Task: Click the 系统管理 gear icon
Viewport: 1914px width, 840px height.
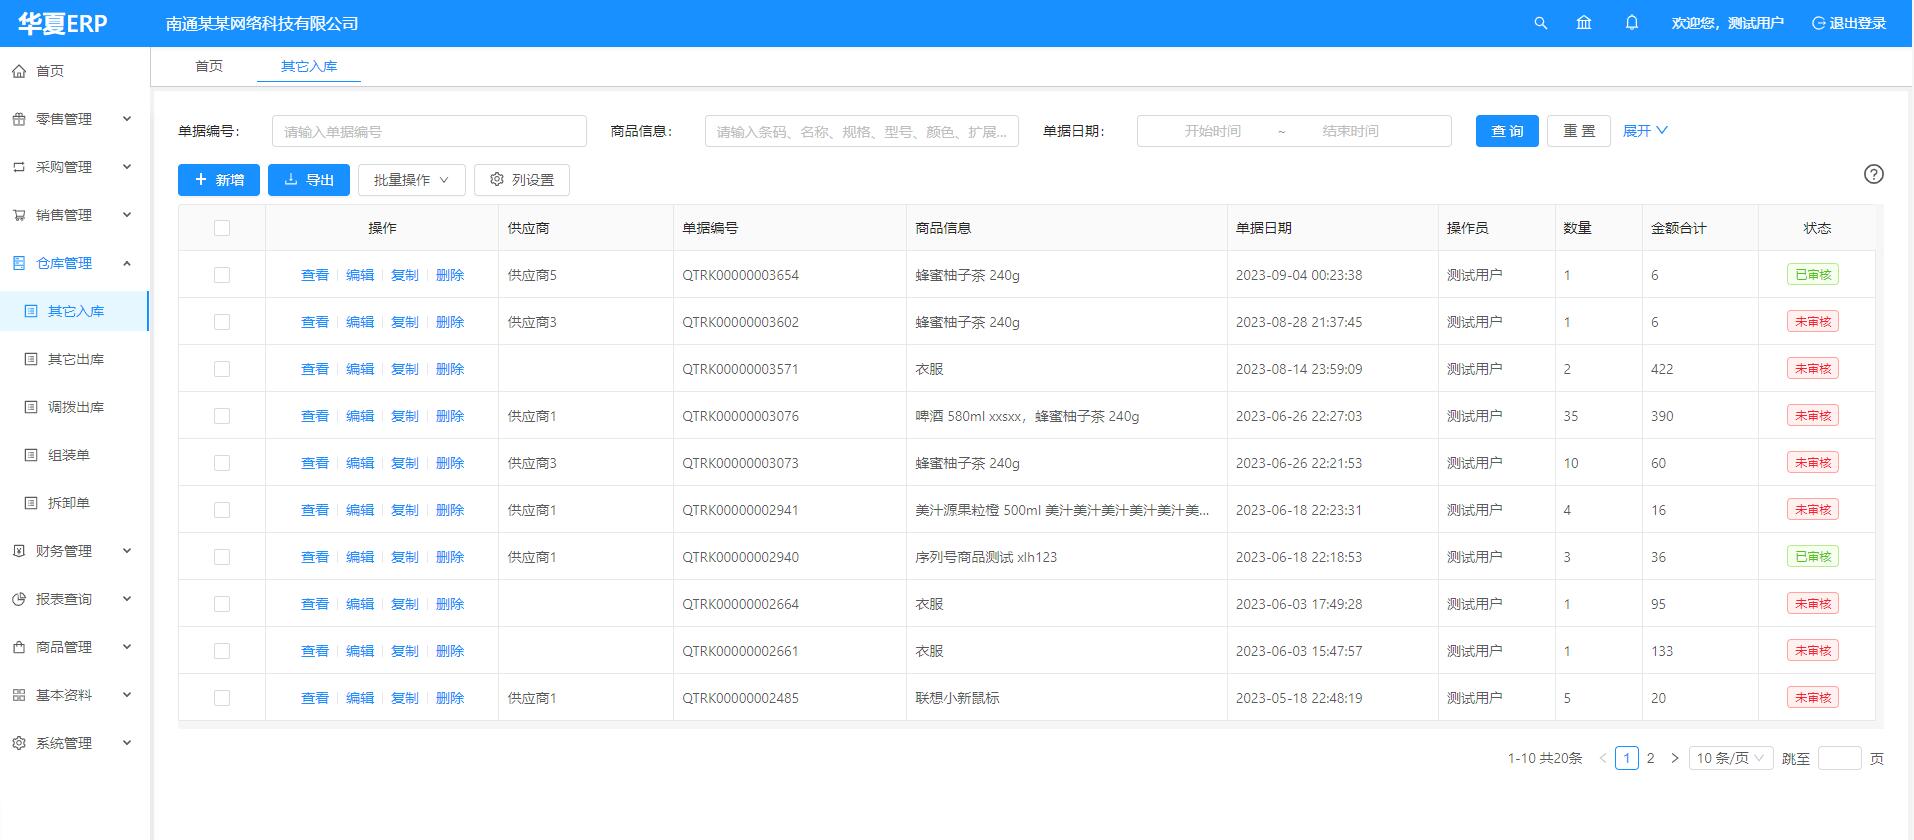Action: [19, 743]
